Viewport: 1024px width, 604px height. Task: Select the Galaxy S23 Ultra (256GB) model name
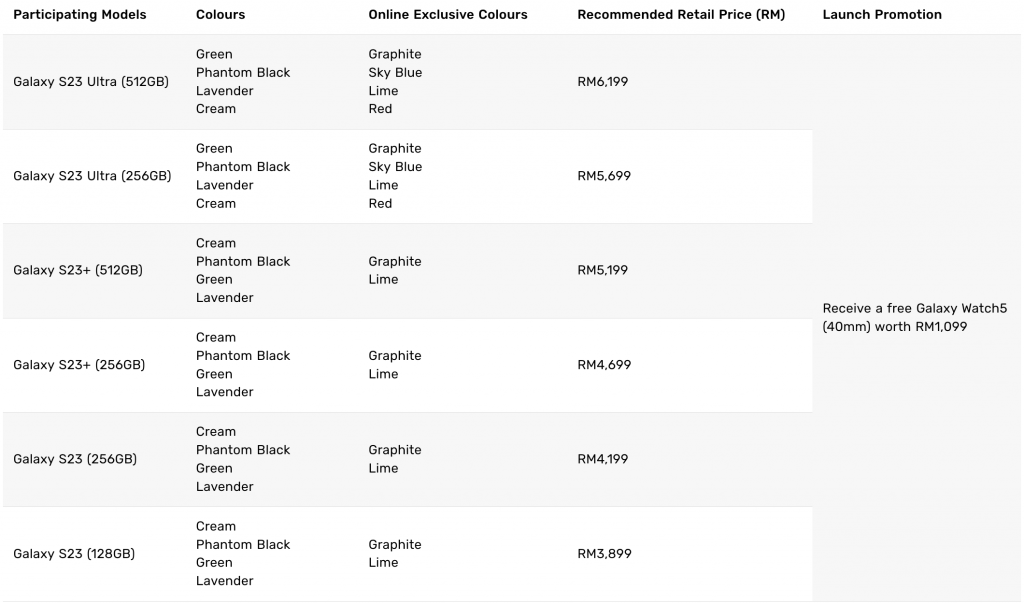tap(92, 176)
